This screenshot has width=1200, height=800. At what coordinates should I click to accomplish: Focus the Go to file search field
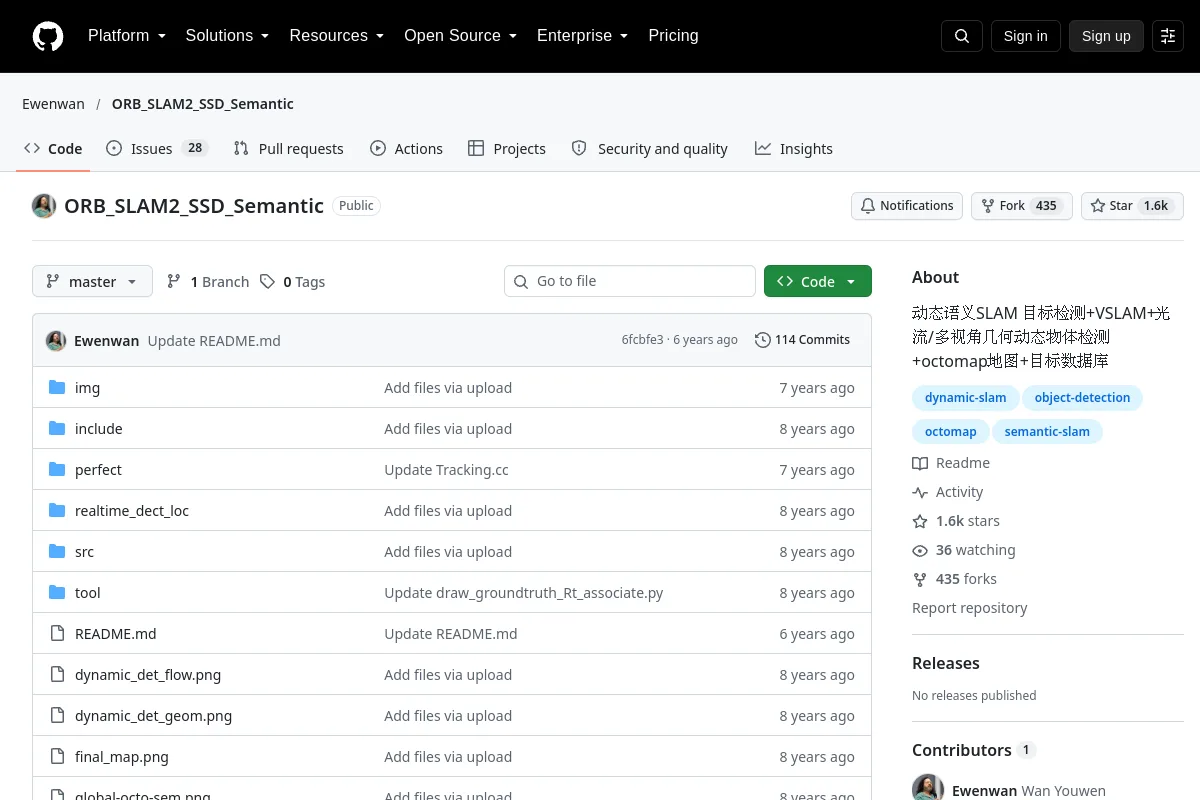[630, 281]
